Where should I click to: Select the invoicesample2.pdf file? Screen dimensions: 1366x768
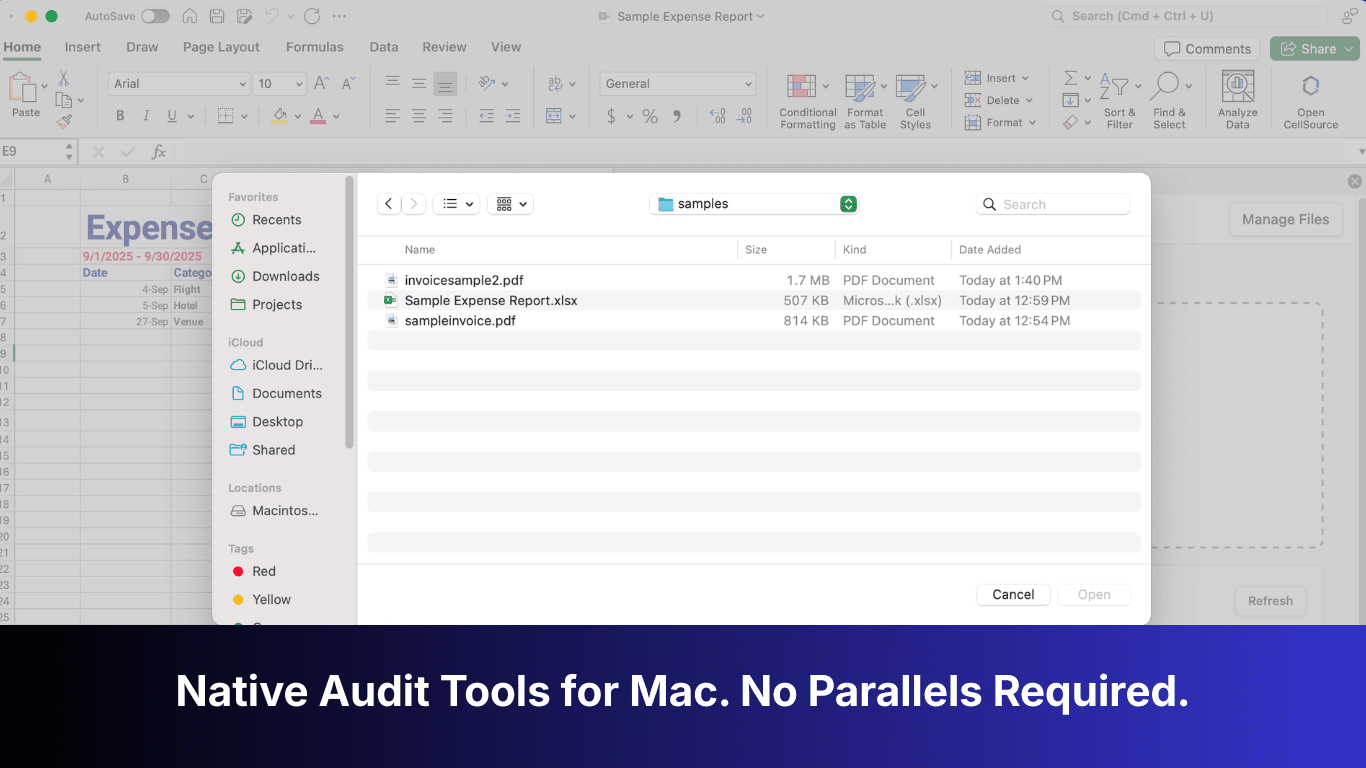coord(463,280)
